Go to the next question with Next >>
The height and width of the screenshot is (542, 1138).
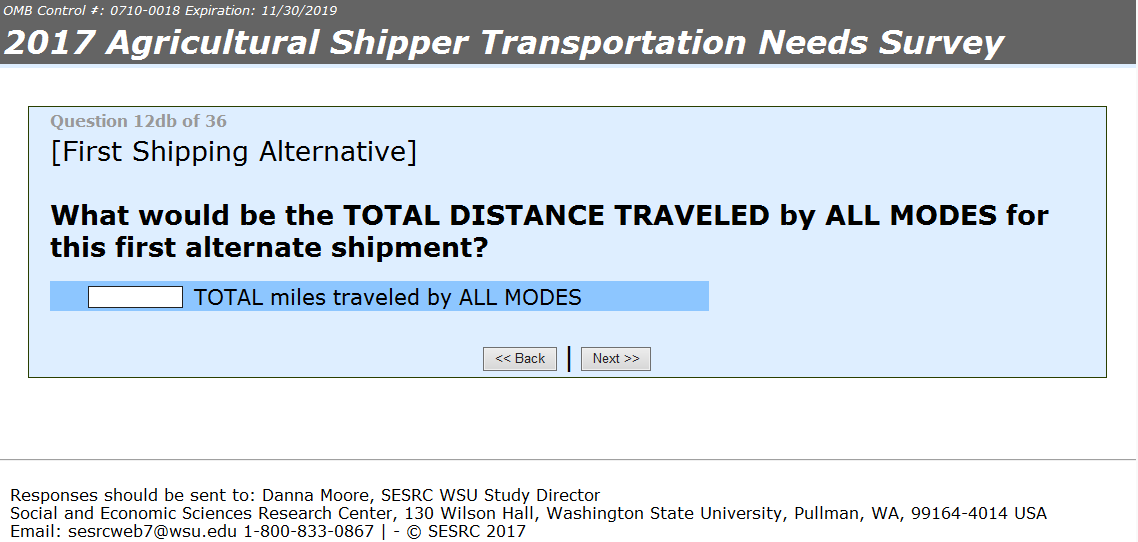(615, 359)
